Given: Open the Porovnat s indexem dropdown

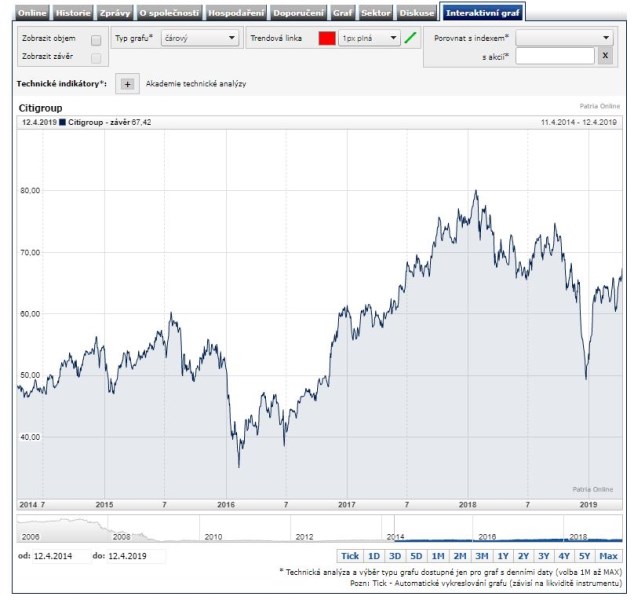Looking at the screenshot, I should coord(564,37).
